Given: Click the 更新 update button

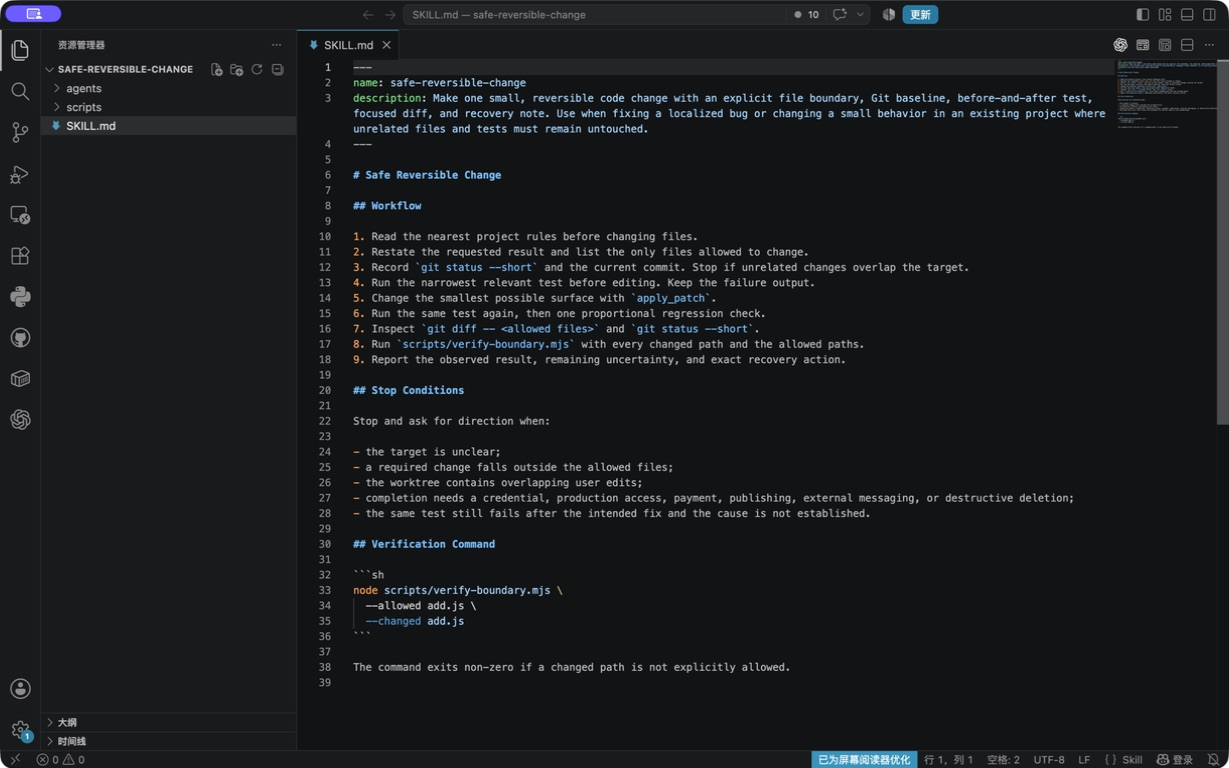Looking at the screenshot, I should pos(920,15).
